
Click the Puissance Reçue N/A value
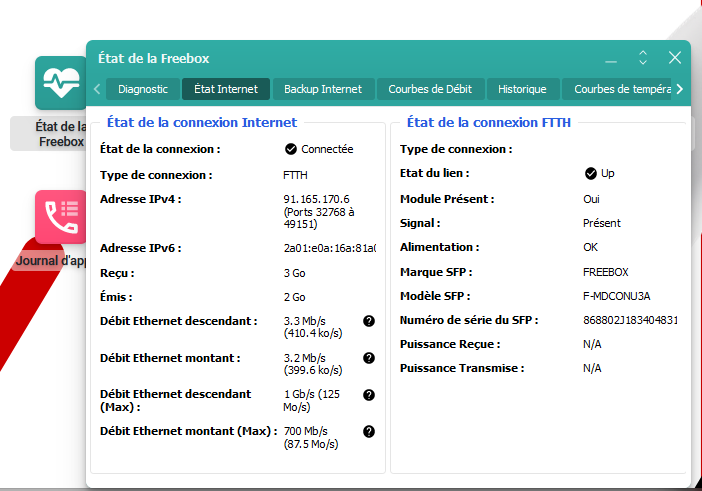point(592,344)
